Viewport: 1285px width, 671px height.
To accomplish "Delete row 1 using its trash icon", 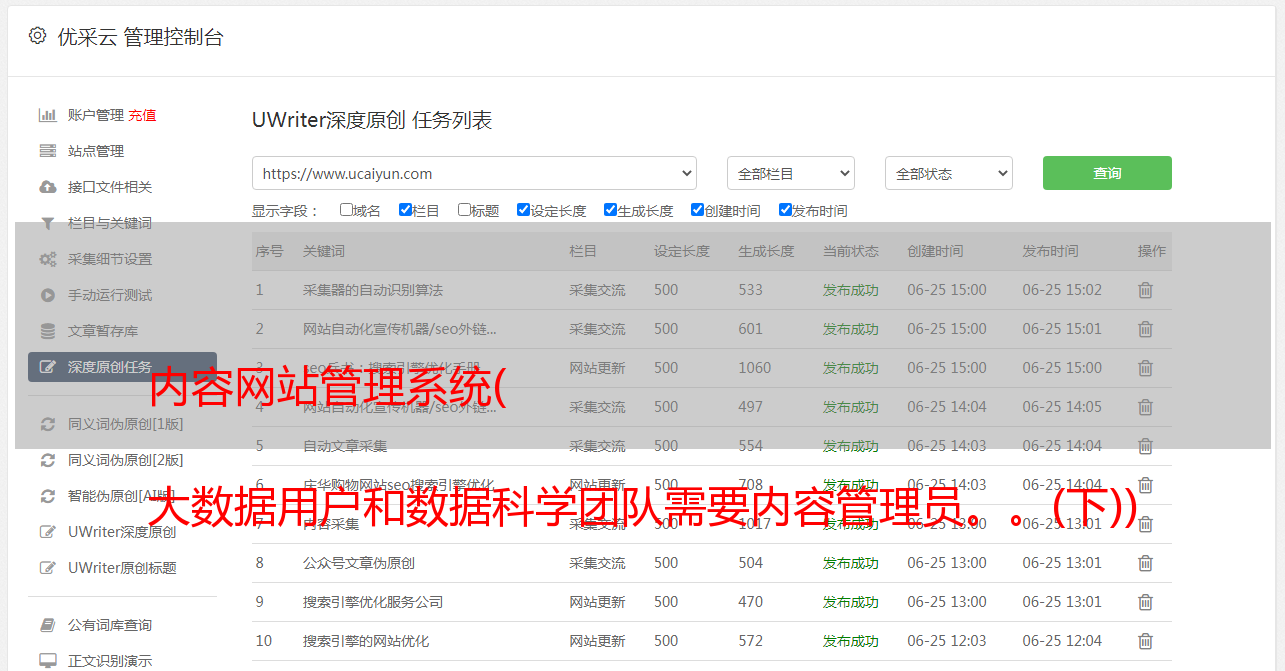I will (x=1145, y=290).
